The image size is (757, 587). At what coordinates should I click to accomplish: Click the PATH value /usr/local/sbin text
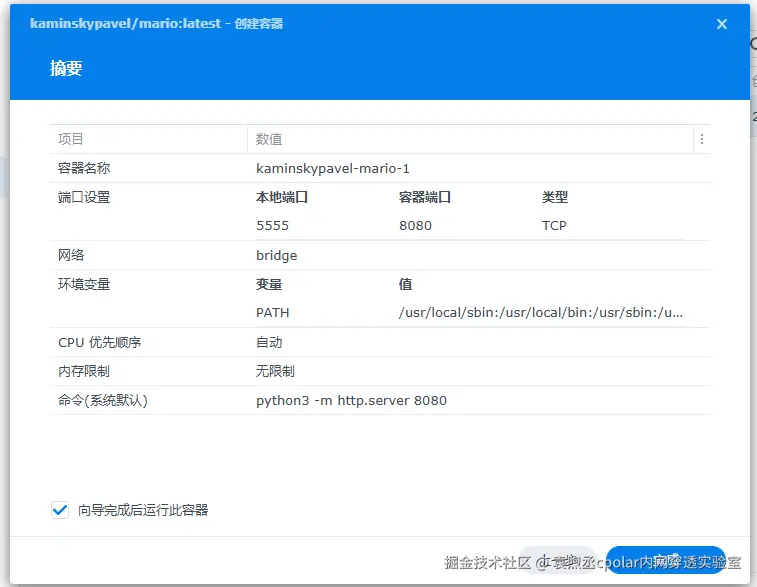click(x=541, y=313)
